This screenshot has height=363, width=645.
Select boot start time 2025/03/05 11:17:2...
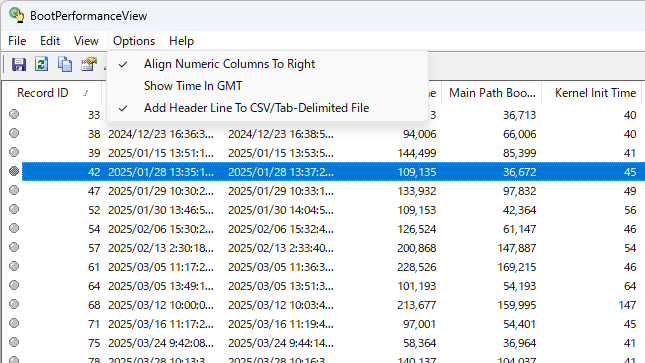(161, 267)
